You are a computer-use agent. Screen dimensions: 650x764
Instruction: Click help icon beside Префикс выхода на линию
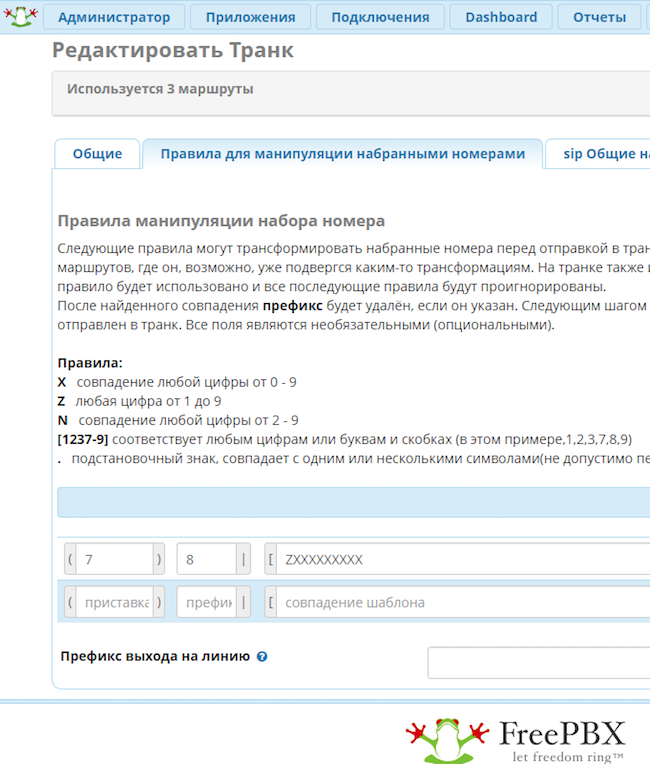click(262, 657)
